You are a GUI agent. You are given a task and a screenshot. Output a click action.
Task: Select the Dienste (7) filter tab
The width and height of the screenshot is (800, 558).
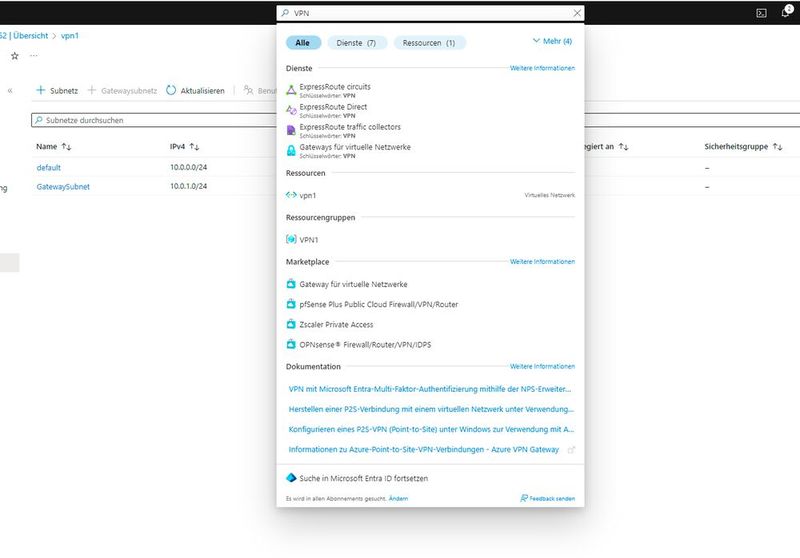pos(357,43)
